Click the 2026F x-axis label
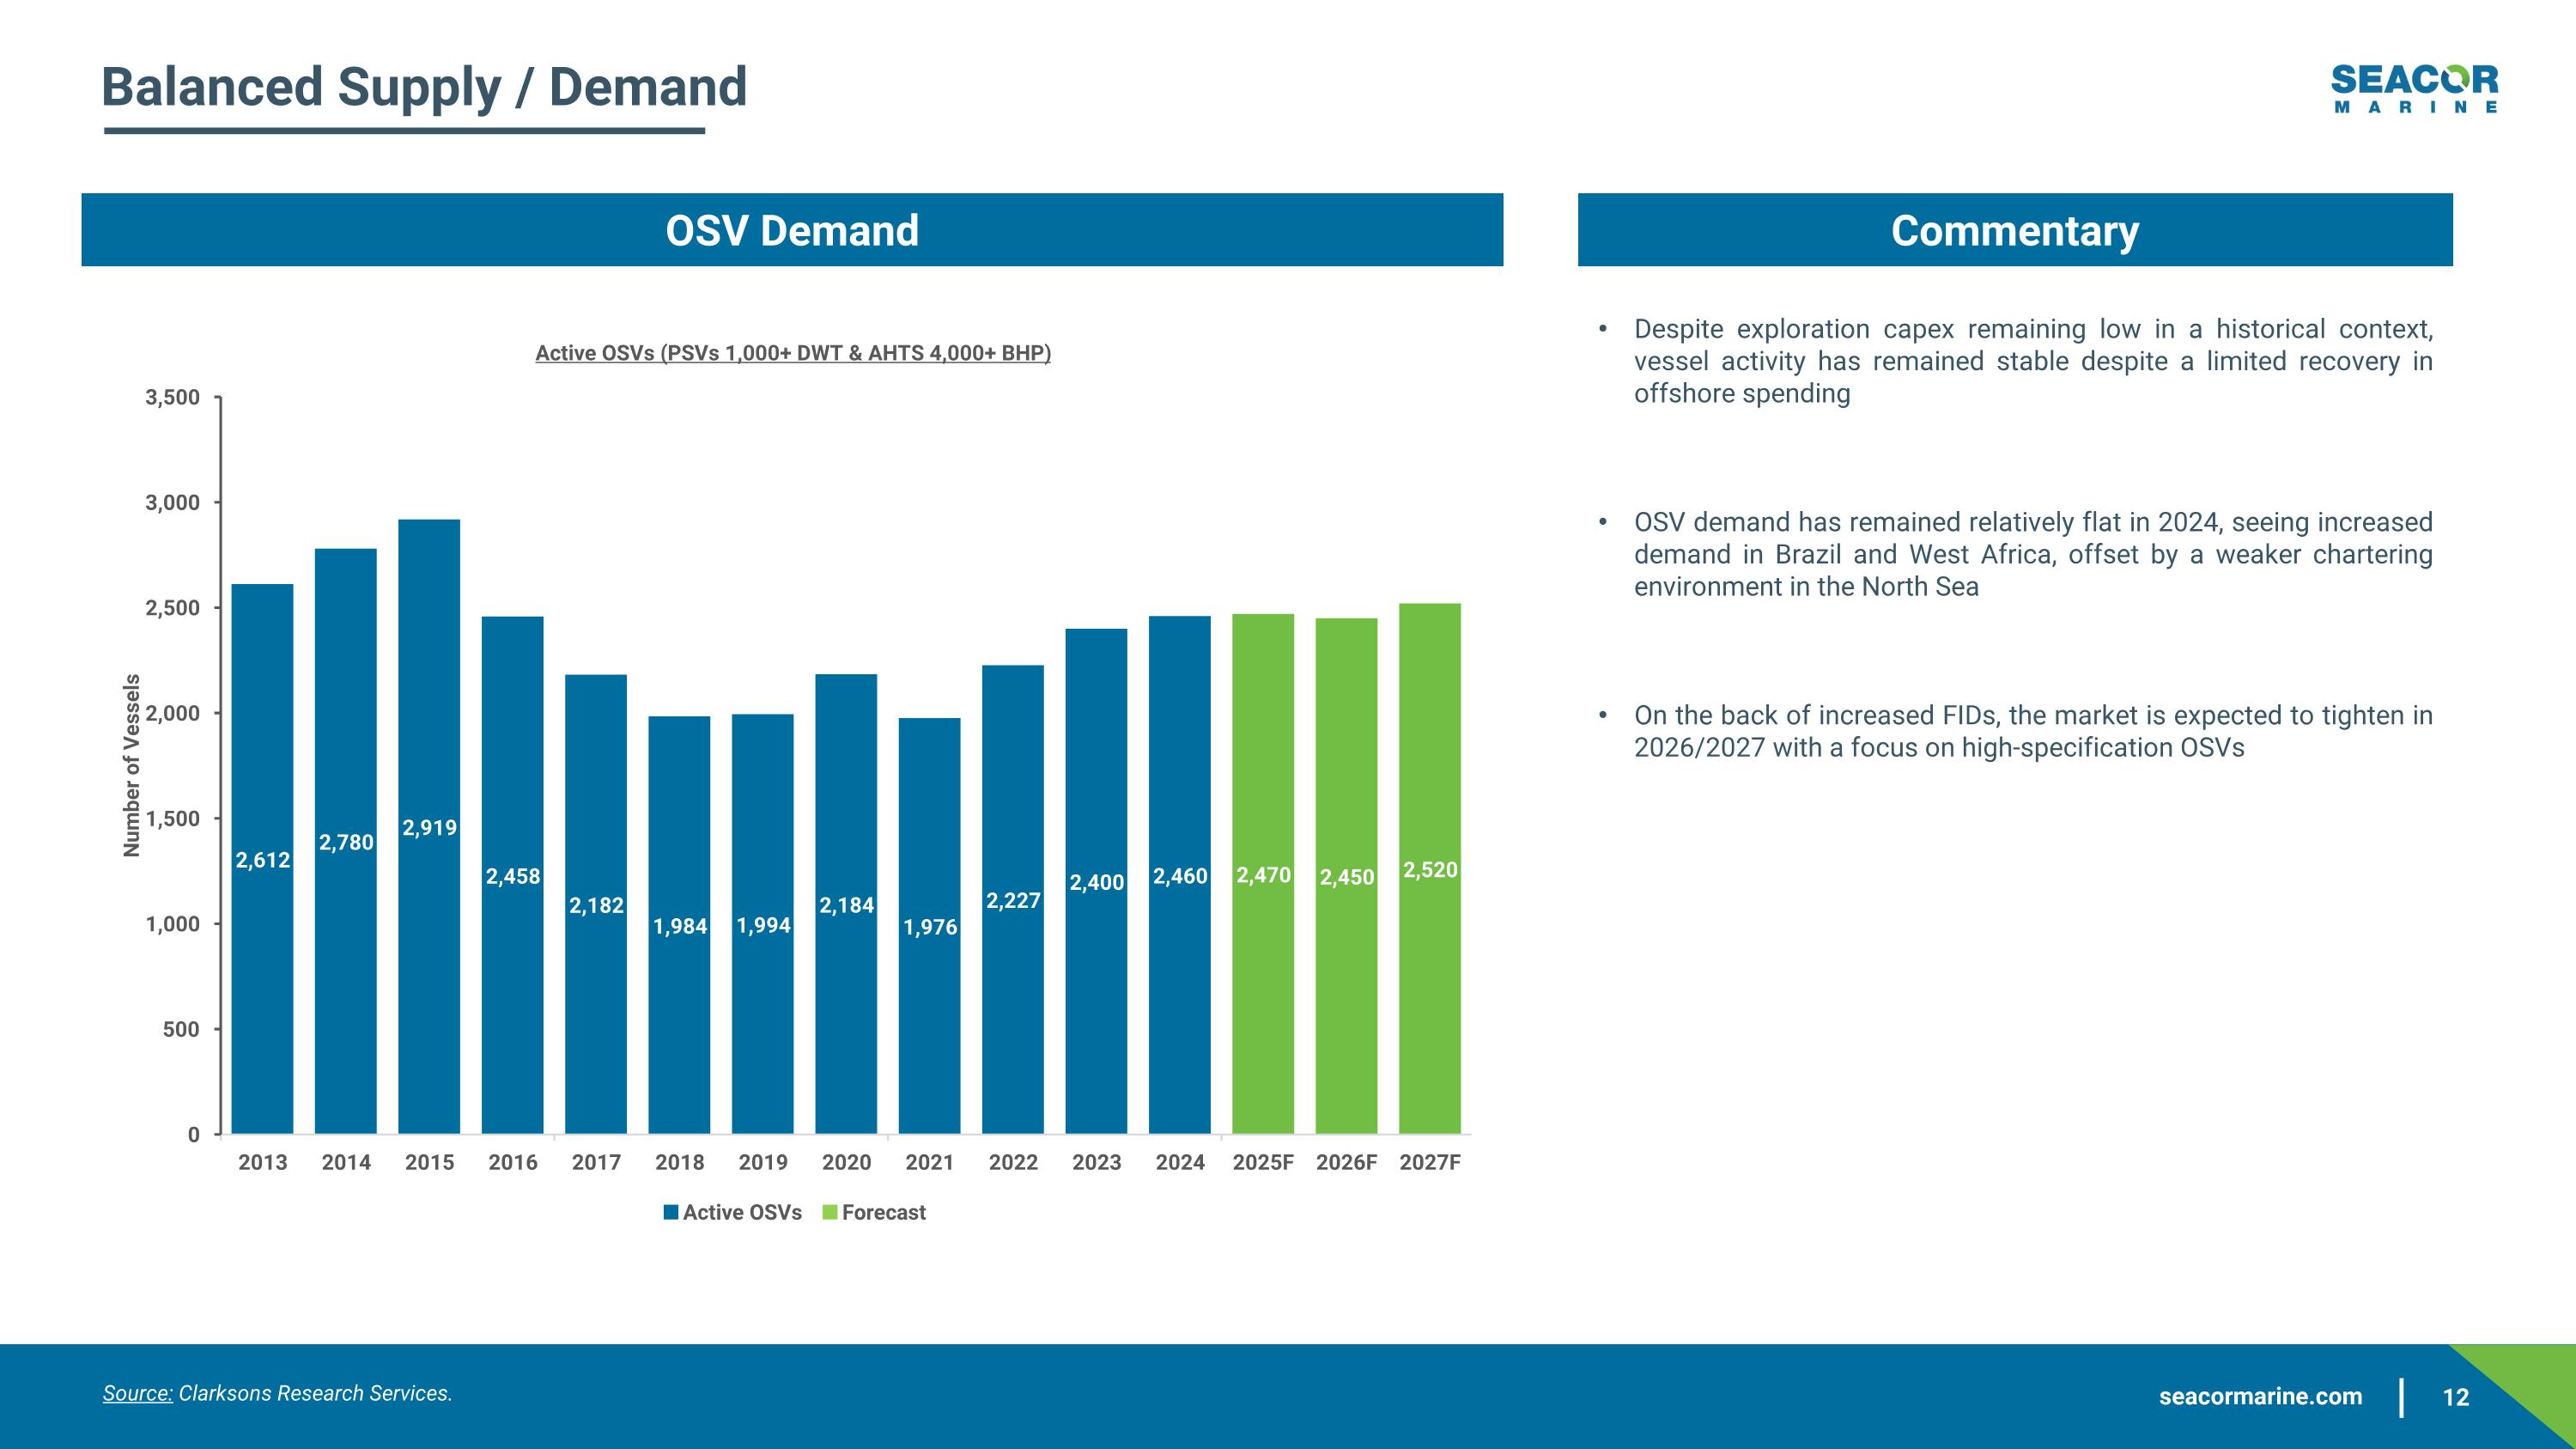 [x=1346, y=1162]
